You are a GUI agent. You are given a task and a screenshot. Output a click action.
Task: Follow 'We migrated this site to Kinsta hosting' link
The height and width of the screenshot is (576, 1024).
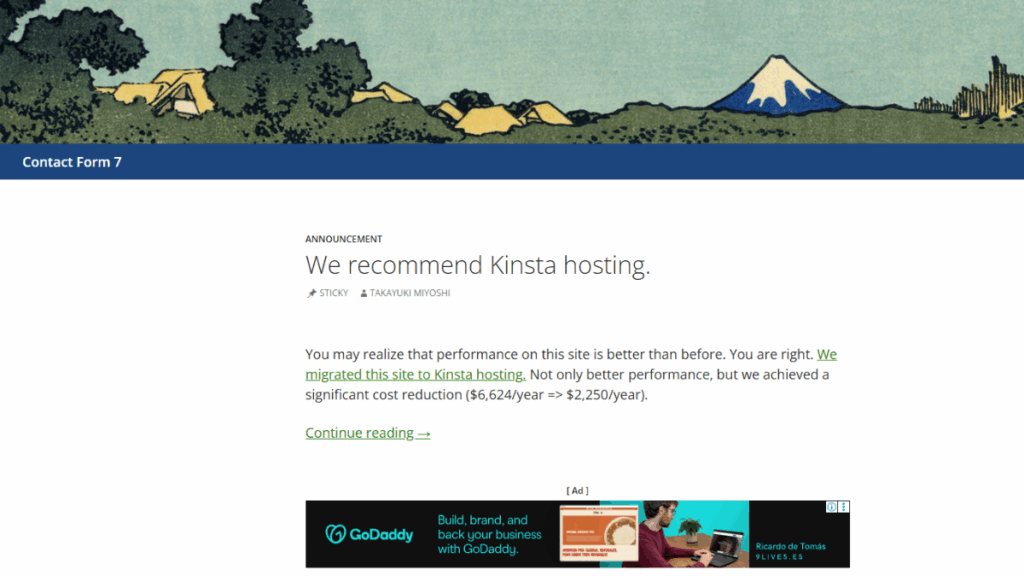(415, 374)
